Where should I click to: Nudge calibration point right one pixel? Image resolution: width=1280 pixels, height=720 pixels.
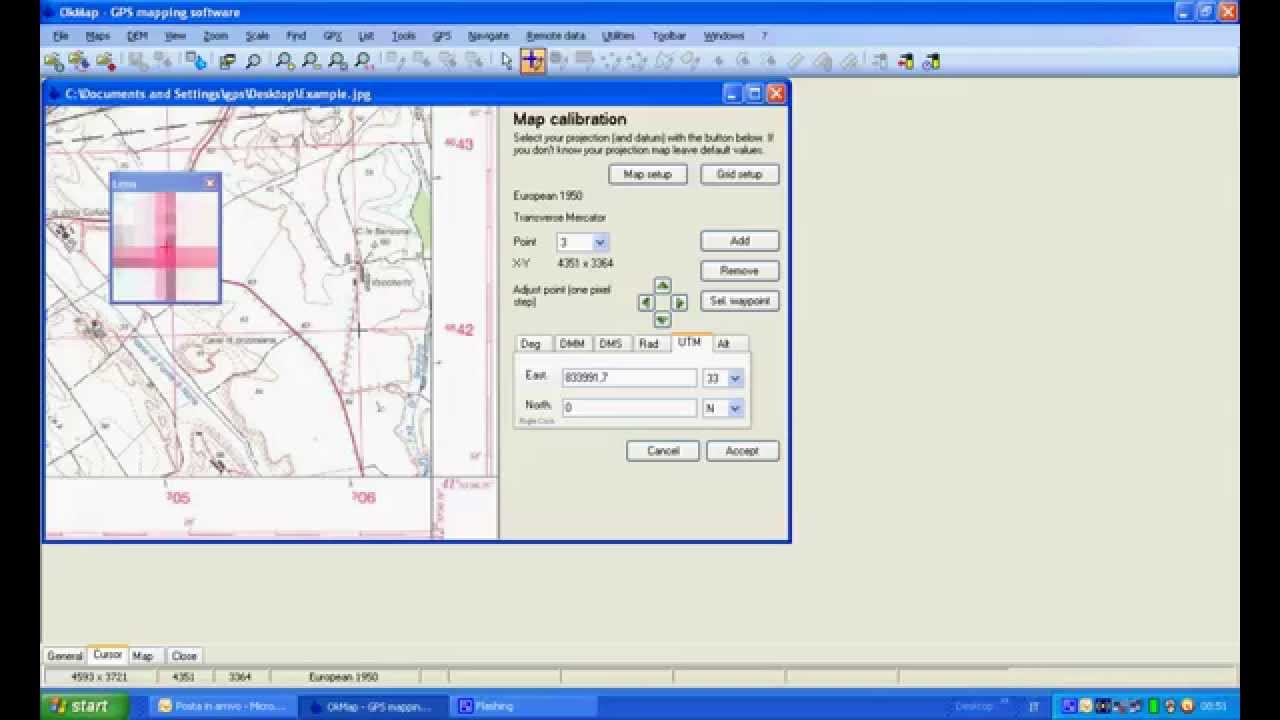click(679, 303)
